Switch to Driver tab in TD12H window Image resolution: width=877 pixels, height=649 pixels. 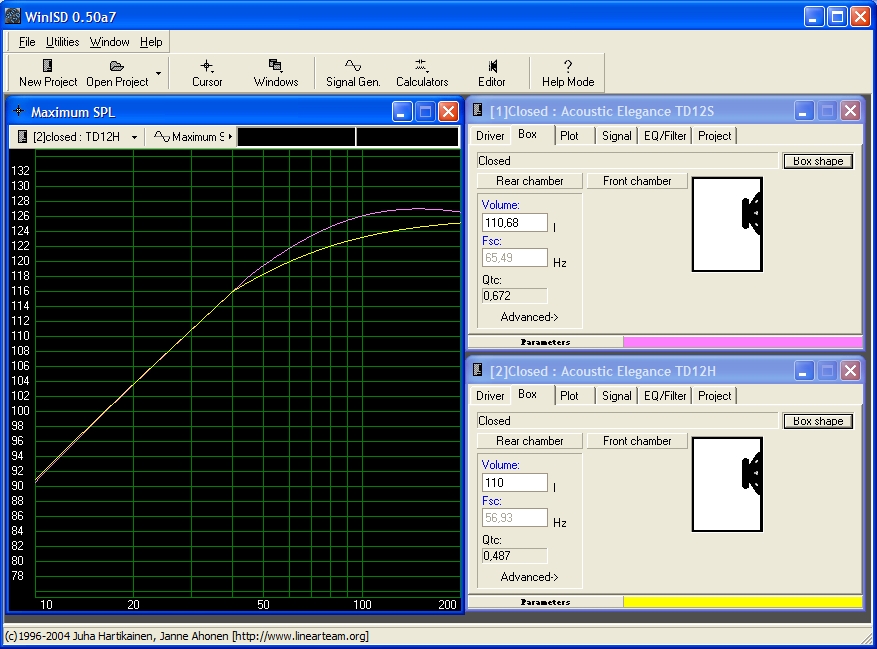pyautogui.click(x=490, y=396)
